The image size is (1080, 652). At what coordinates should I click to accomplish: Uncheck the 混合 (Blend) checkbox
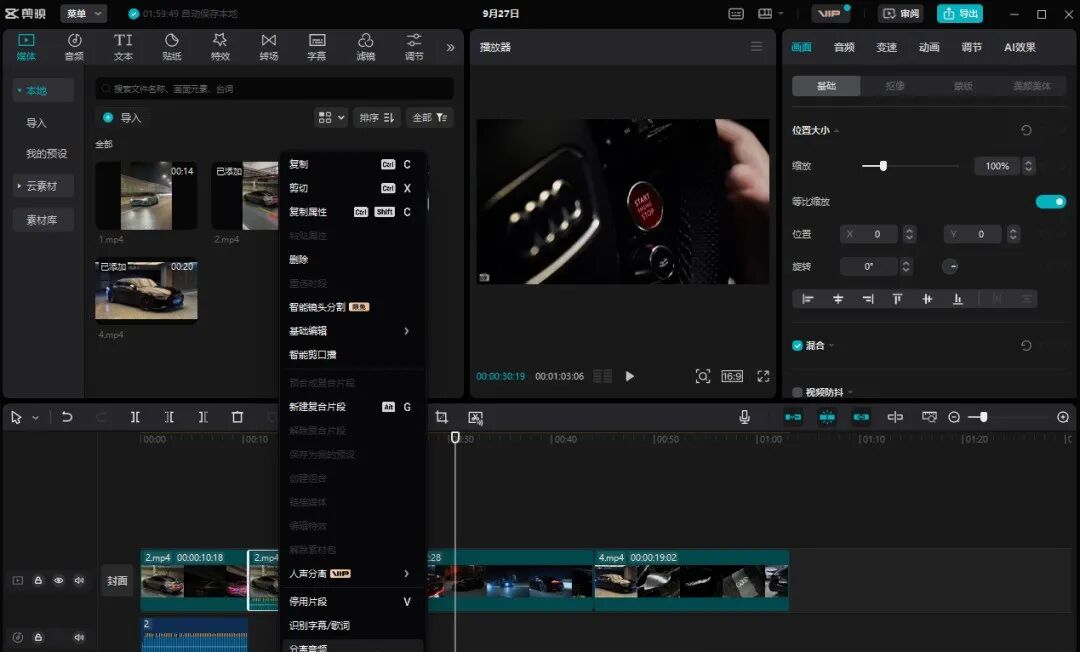[797, 346]
